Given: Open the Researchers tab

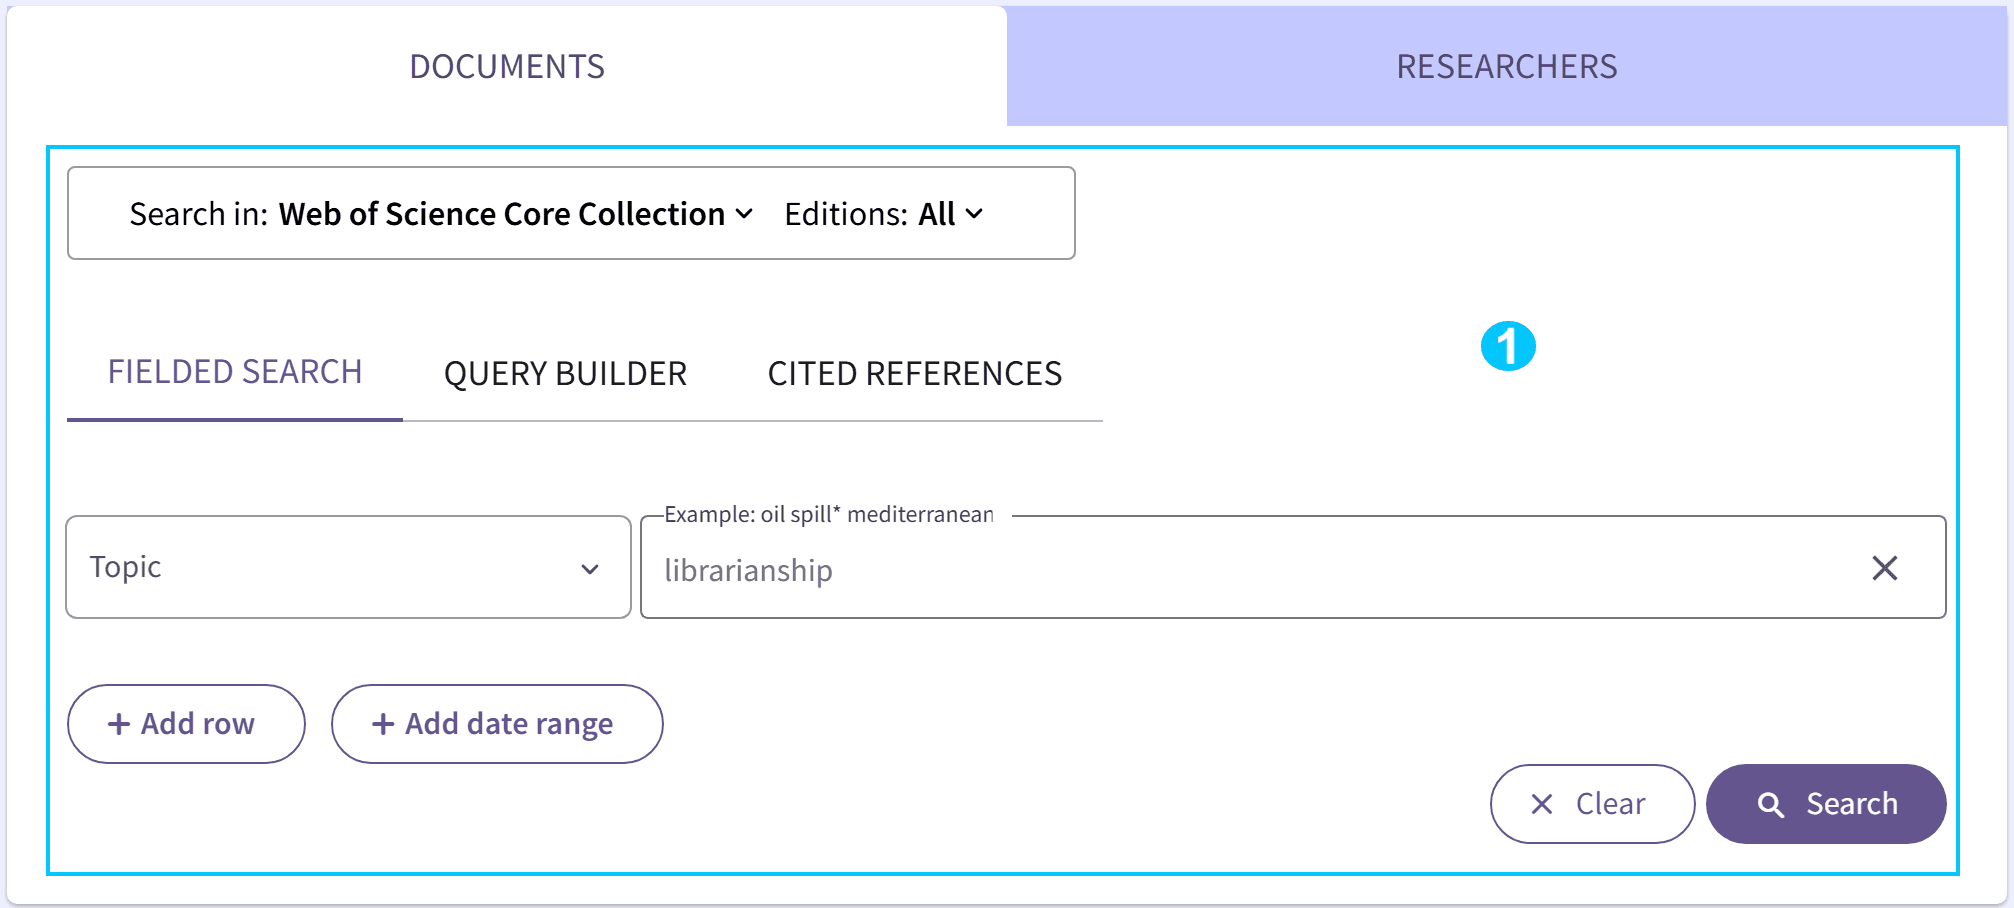Looking at the screenshot, I should (x=1507, y=66).
